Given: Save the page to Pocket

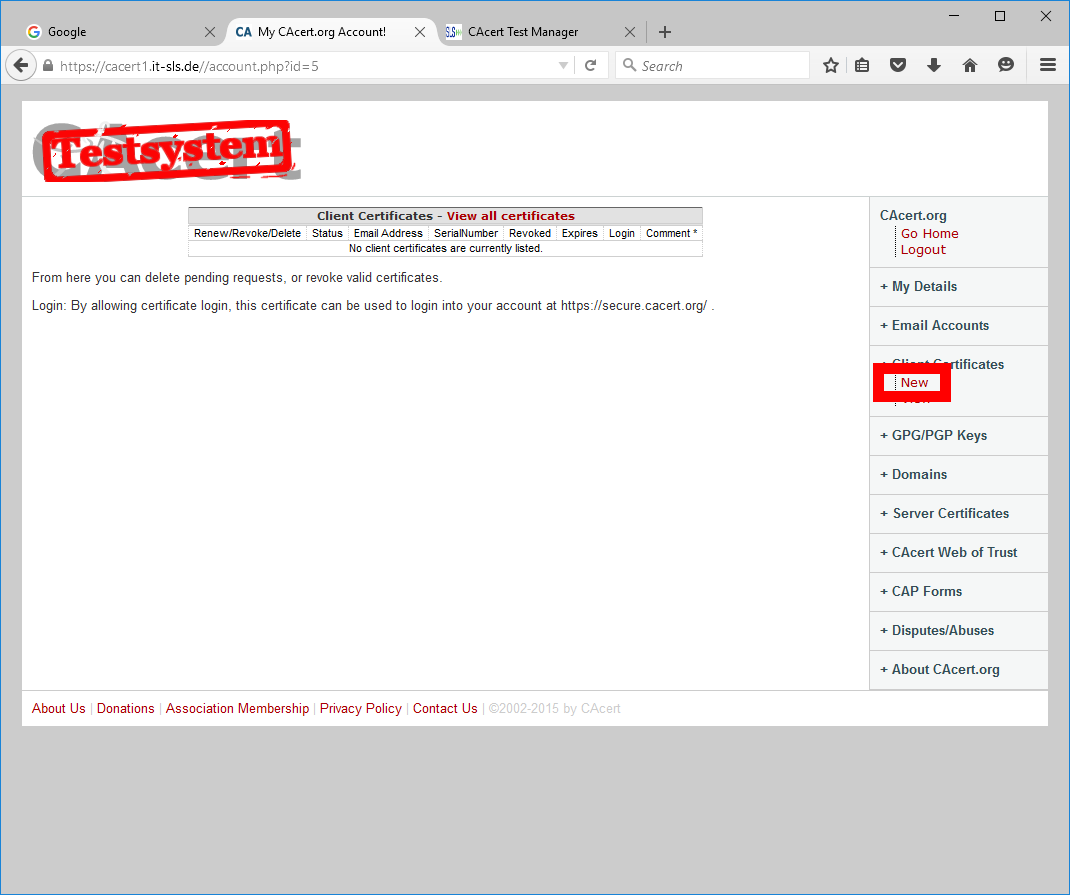Looking at the screenshot, I should [898, 66].
